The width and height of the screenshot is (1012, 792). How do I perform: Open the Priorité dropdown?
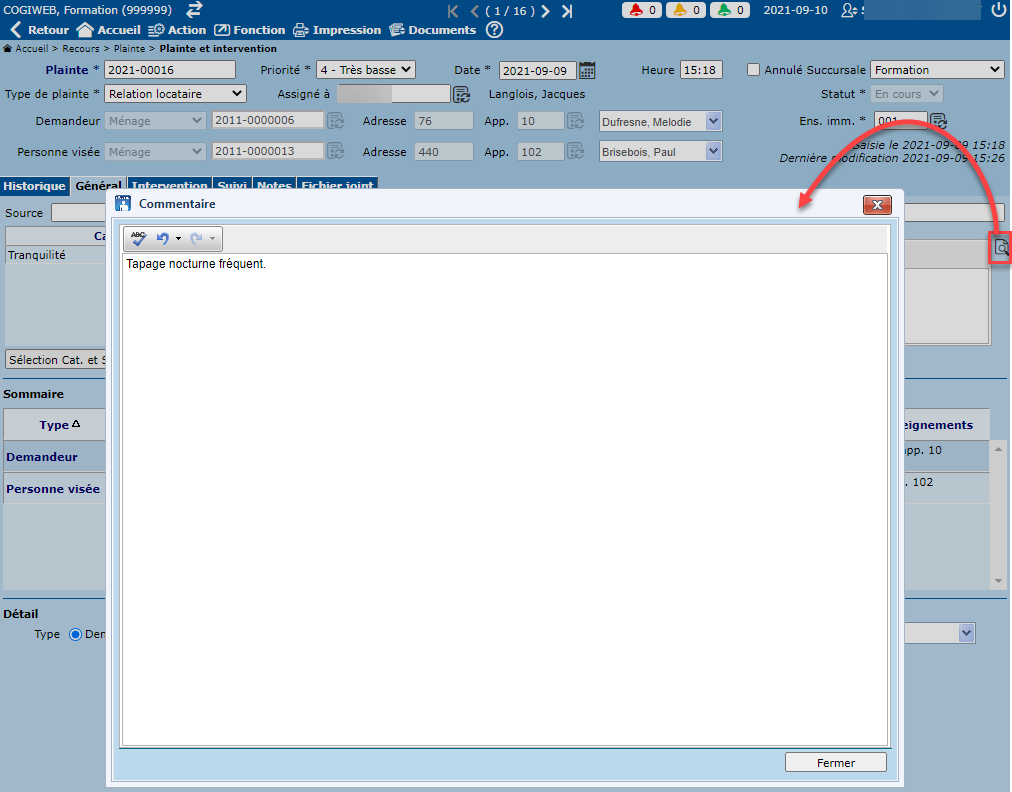pos(365,70)
